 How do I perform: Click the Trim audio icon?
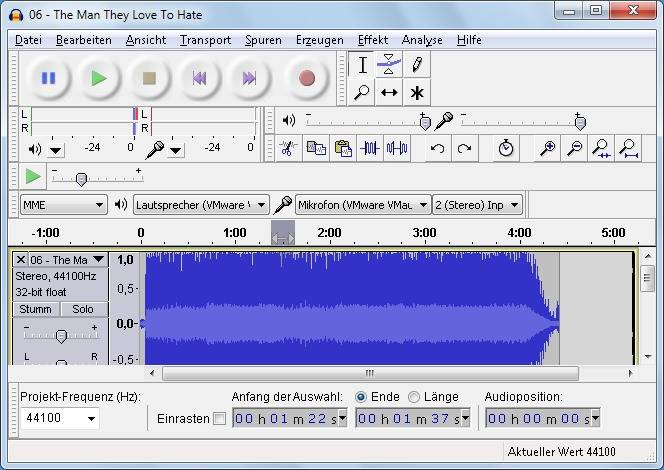tap(370, 149)
